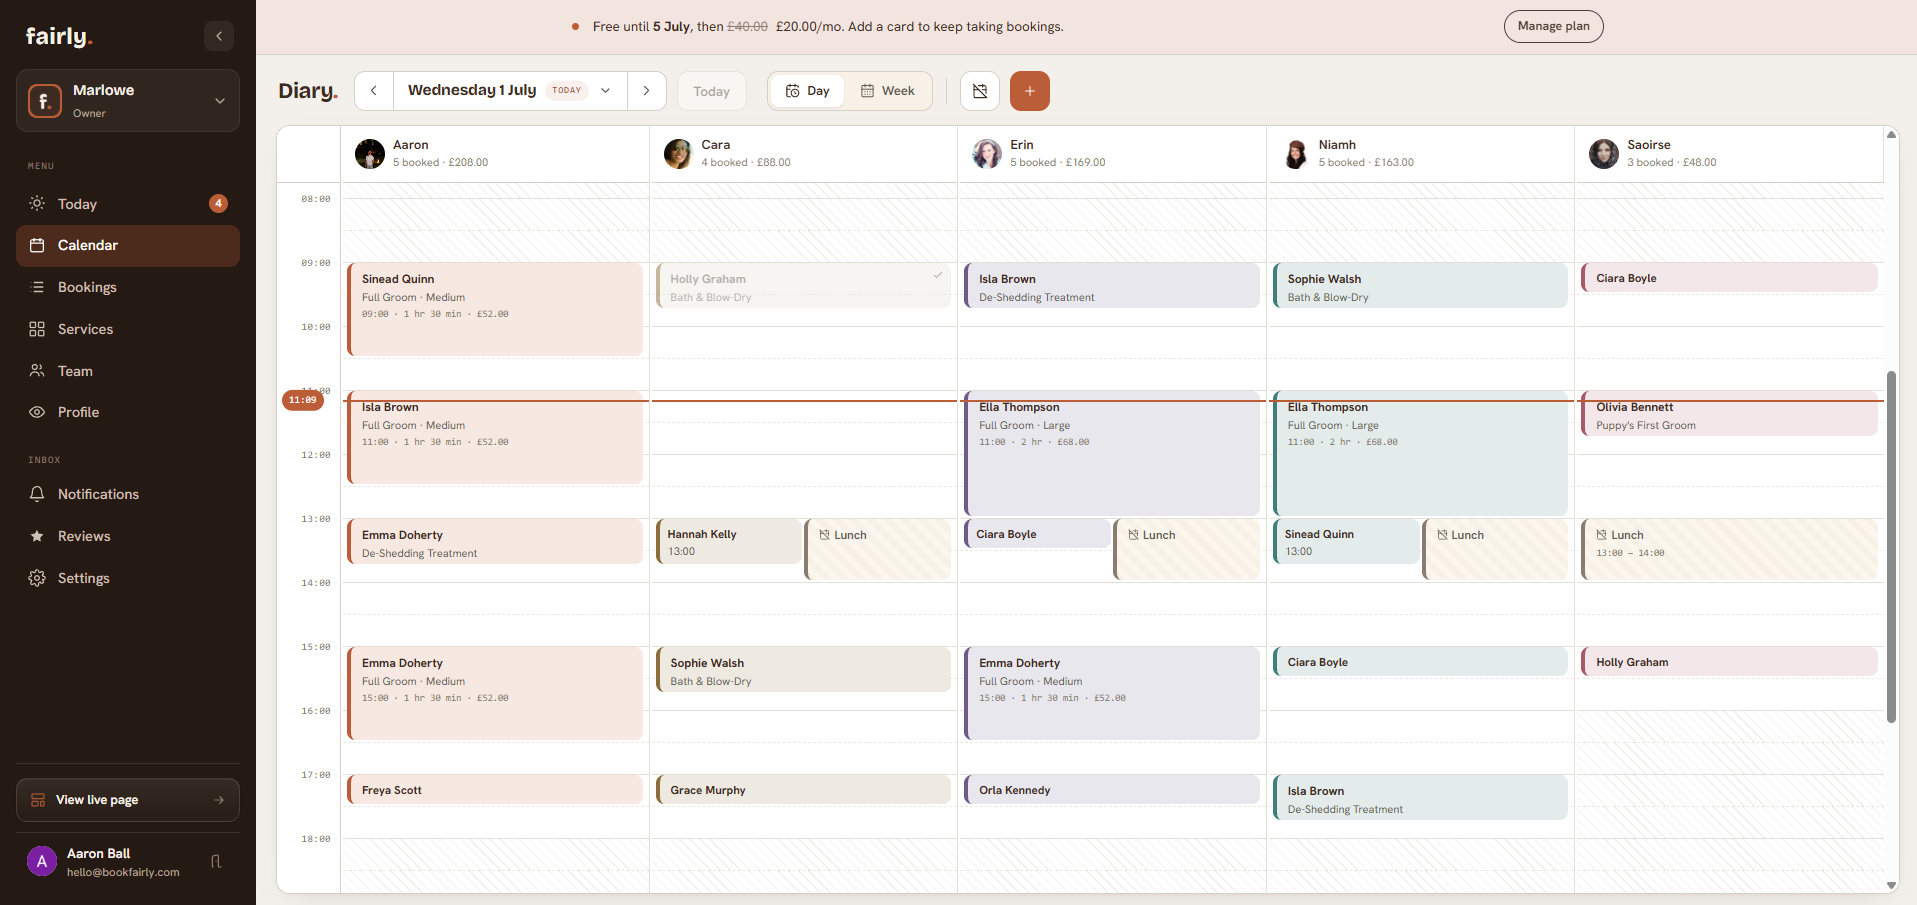1917x905 pixels.
Task: Open Grace Murphy's booking
Action: (803, 789)
